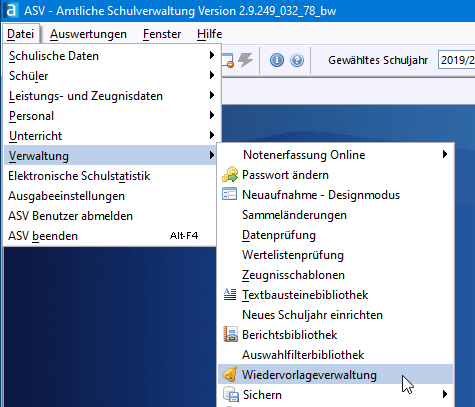Expand Leistungs- und Zeugnisdaten submenu arrow

(x=212, y=95)
